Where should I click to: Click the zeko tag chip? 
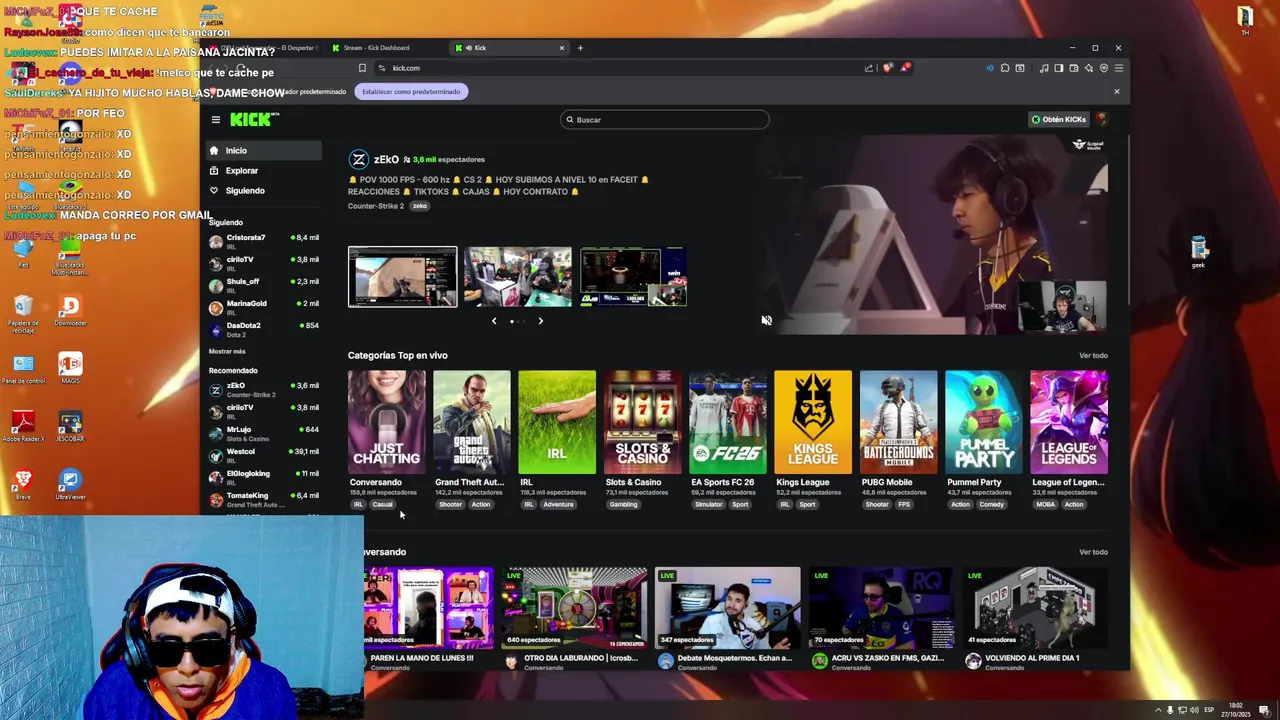420,206
